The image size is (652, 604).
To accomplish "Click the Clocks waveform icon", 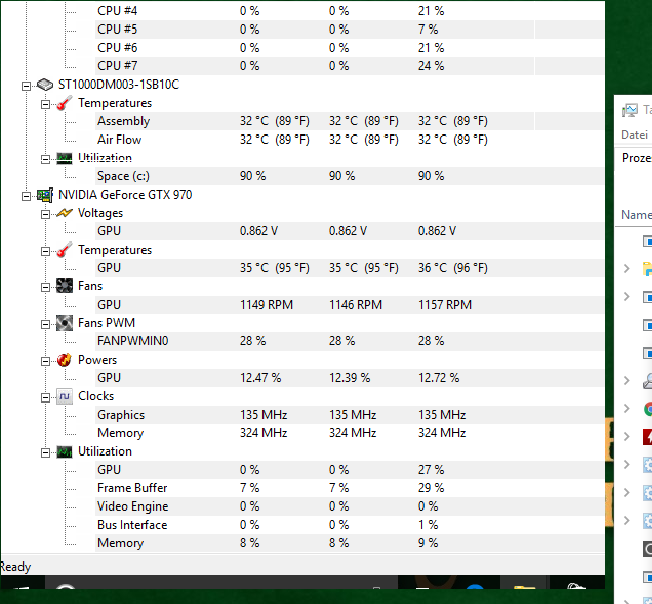I will [x=64, y=397].
